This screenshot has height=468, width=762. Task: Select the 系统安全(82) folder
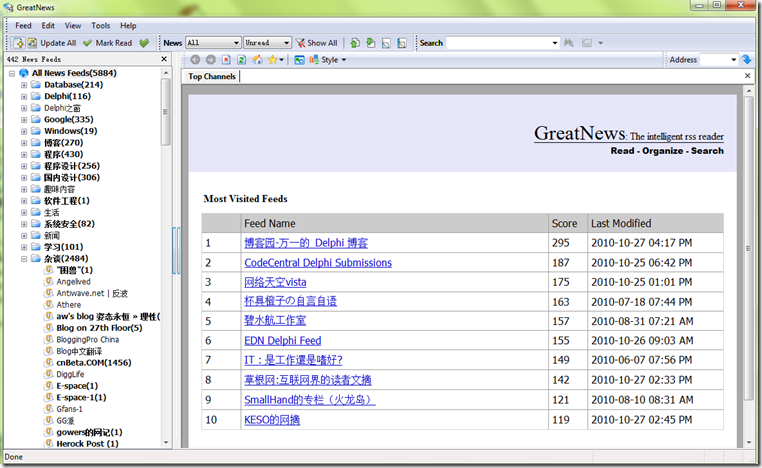pyautogui.click(x=69, y=224)
